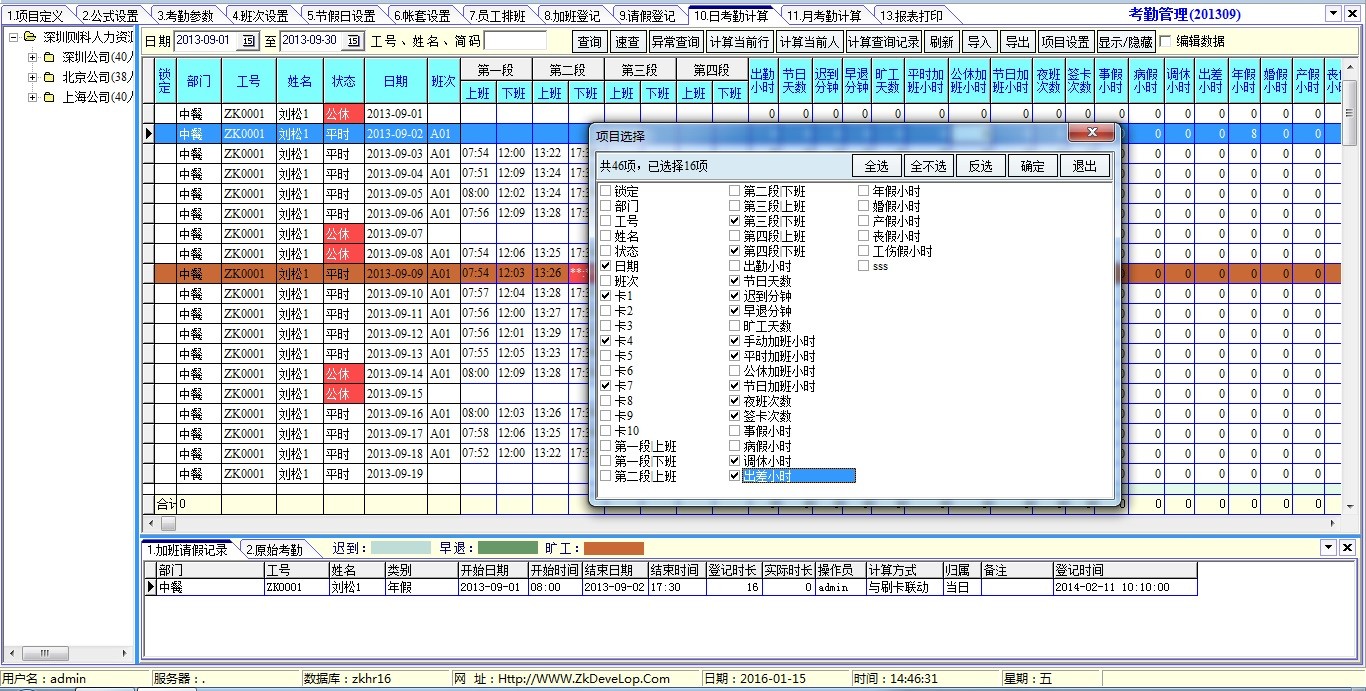This screenshot has width=1366, height=691.
Task: Confirm the dialog with 确定
Action: click(1033, 165)
